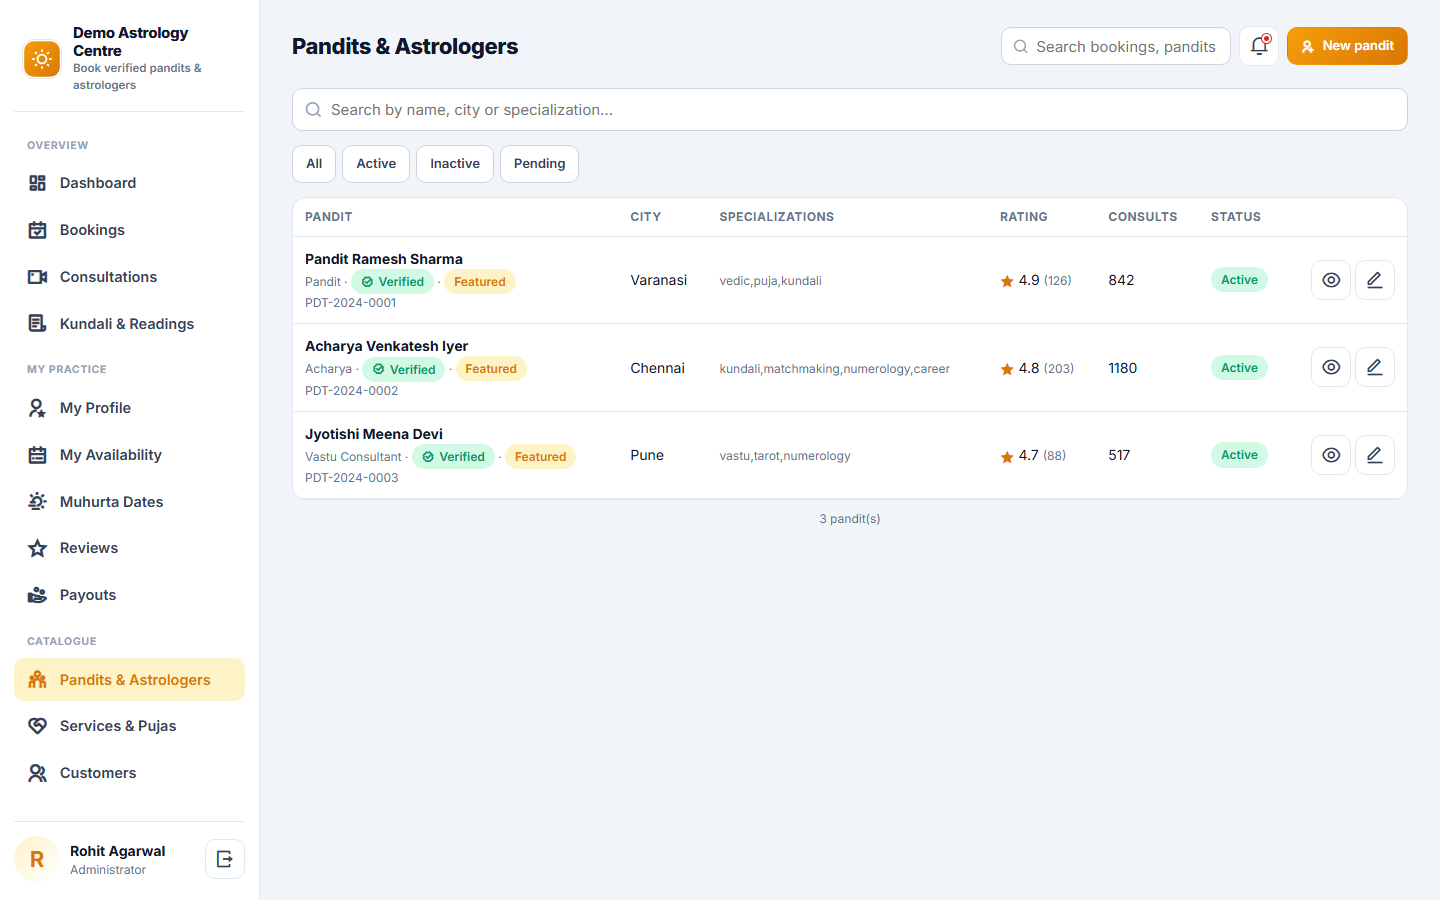Click the 3 pandit(s) count text
The image size is (1440, 900).
tap(850, 519)
